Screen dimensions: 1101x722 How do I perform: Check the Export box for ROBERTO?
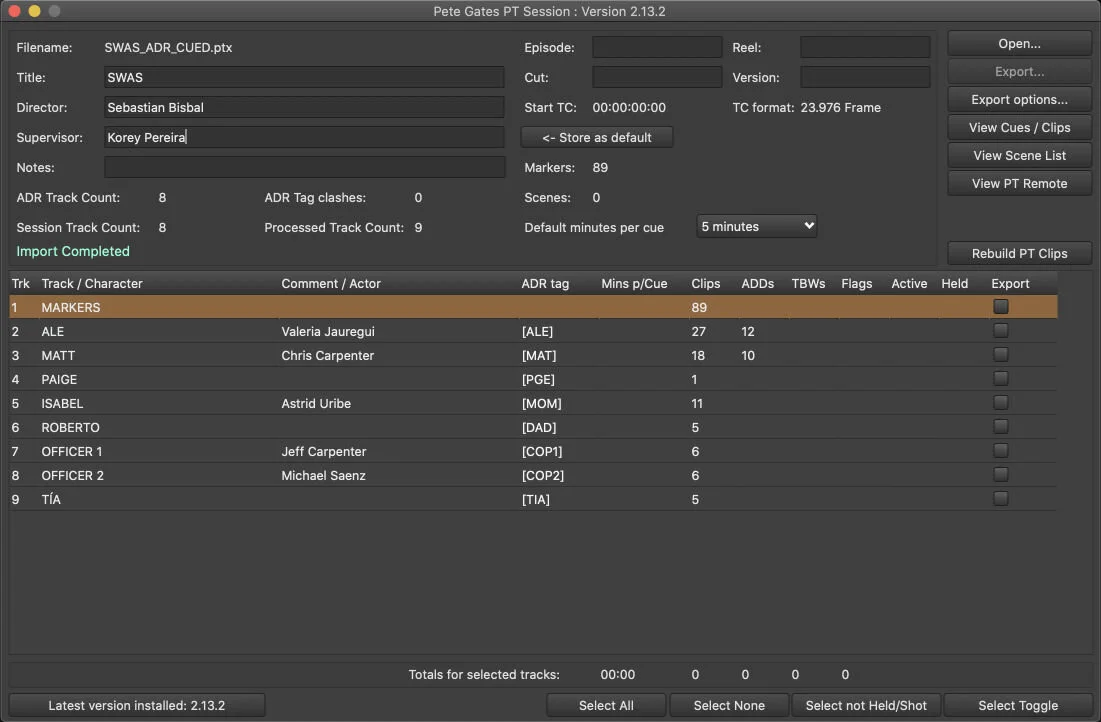(x=1001, y=427)
